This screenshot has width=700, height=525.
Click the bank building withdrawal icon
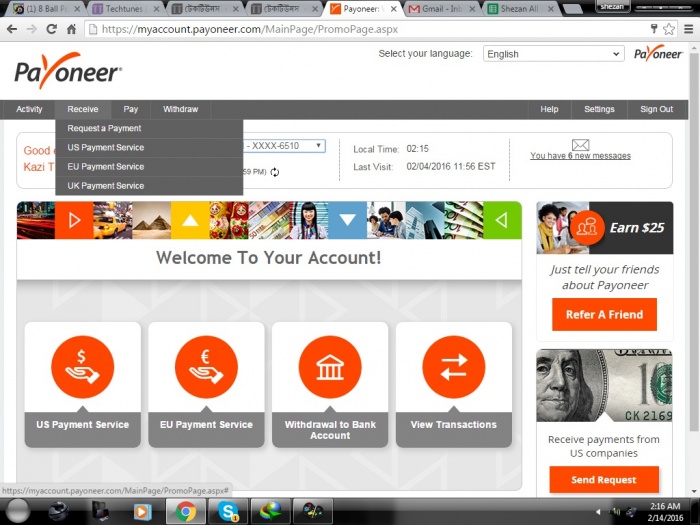pyautogui.click(x=330, y=367)
